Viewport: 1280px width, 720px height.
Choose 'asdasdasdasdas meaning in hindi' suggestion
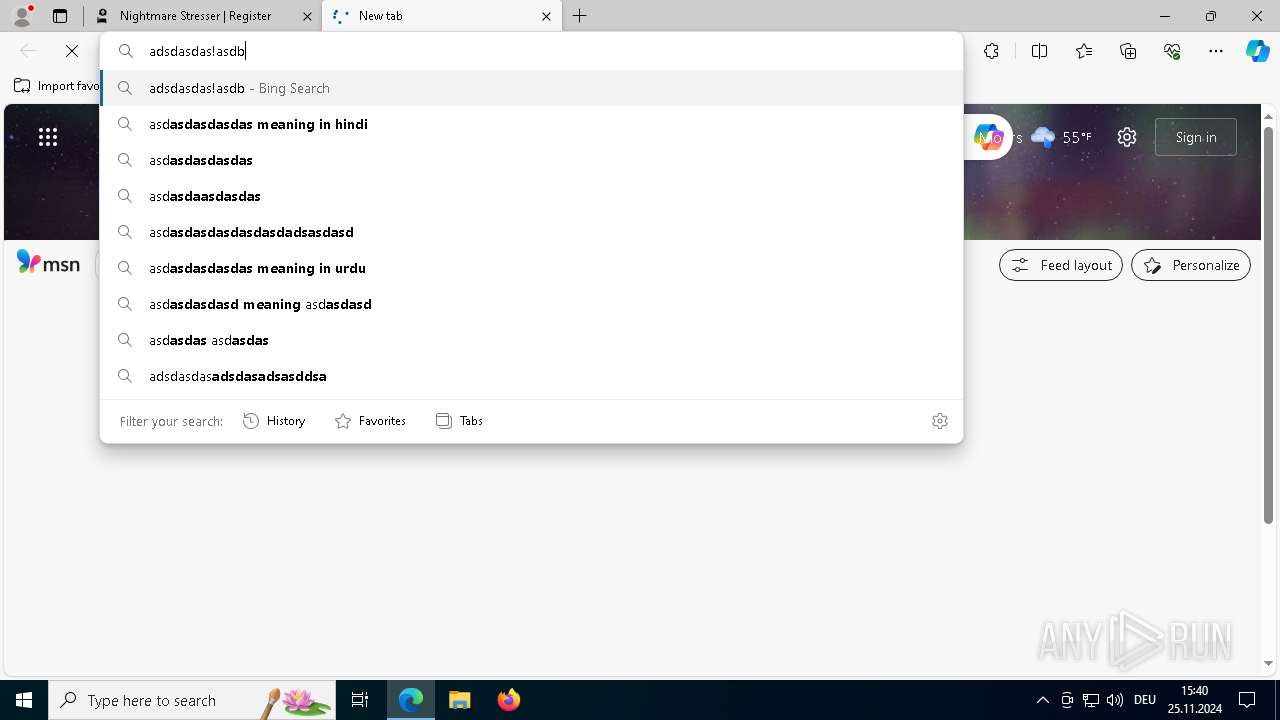[531, 124]
